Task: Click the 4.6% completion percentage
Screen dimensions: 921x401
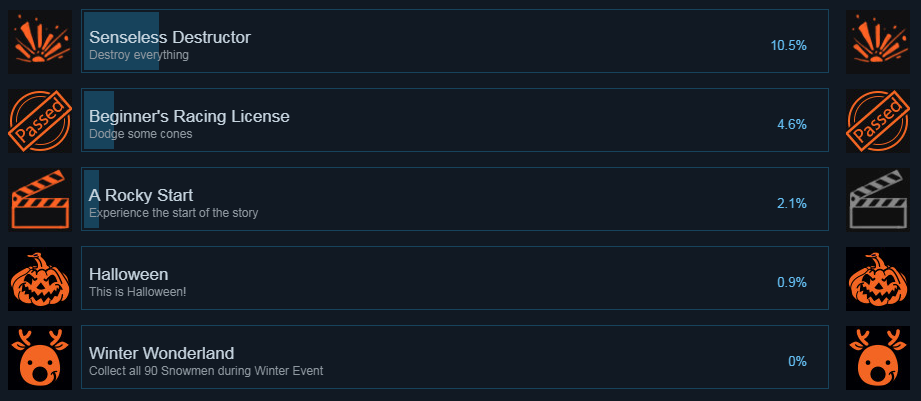Action: (792, 124)
